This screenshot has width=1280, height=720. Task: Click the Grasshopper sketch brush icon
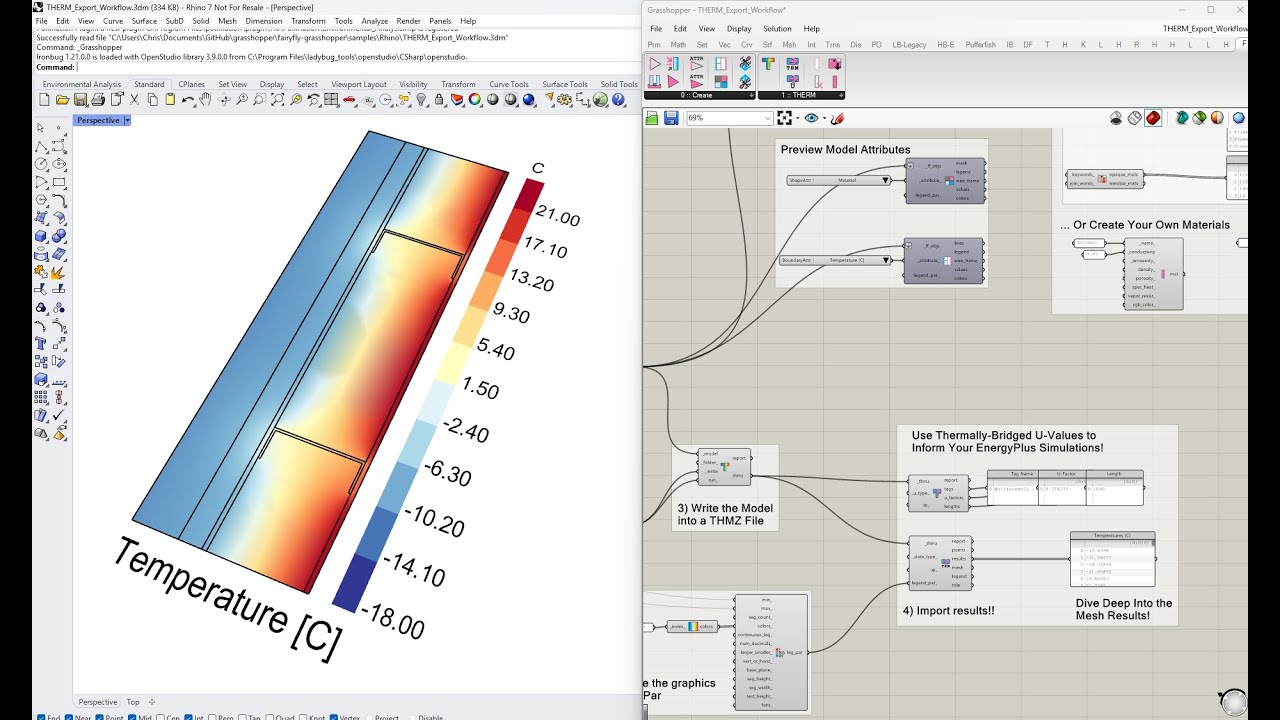[x=837, y=118]
